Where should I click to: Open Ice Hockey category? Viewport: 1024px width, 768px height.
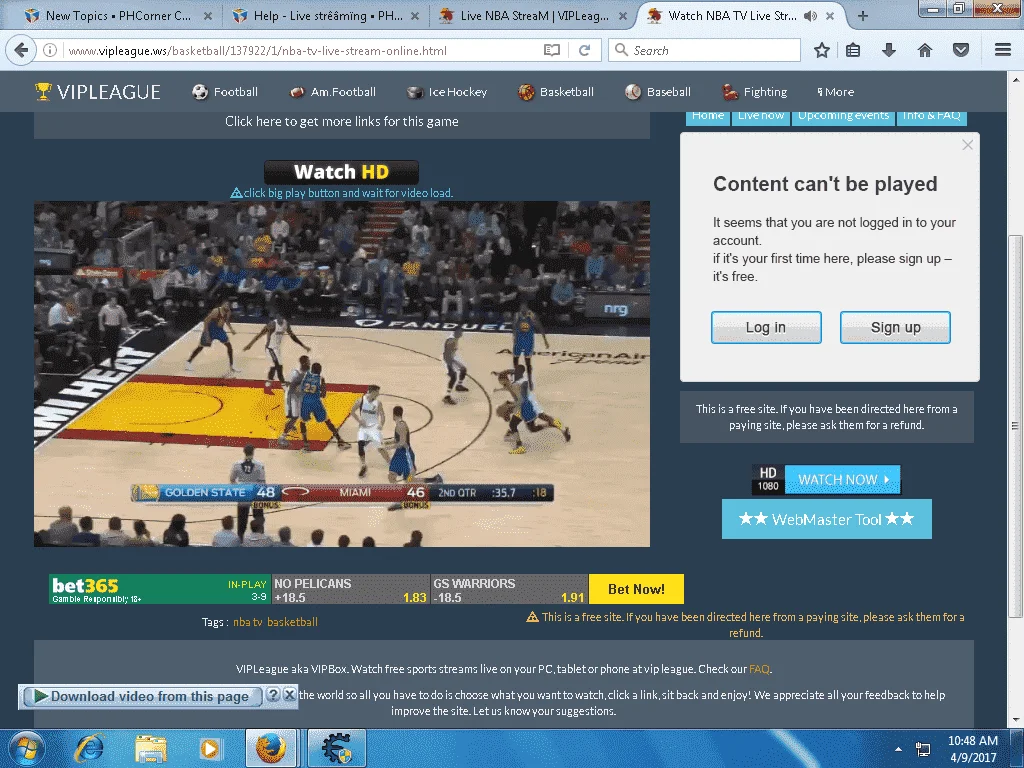[x=447, y=92]
